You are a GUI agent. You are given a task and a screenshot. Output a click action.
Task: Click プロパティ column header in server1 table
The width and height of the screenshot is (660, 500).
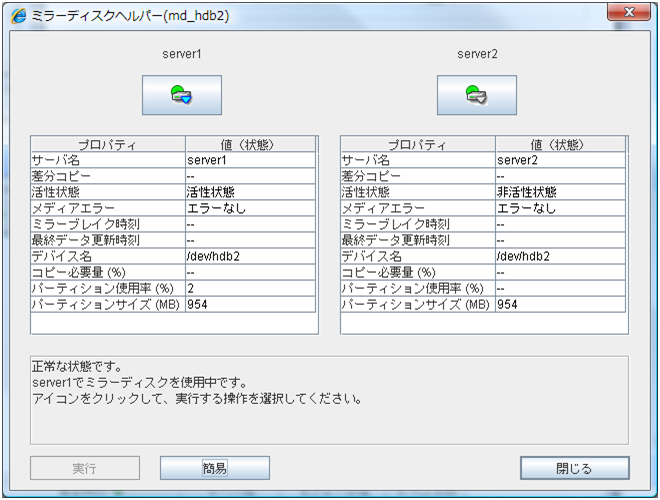point(107,145)
